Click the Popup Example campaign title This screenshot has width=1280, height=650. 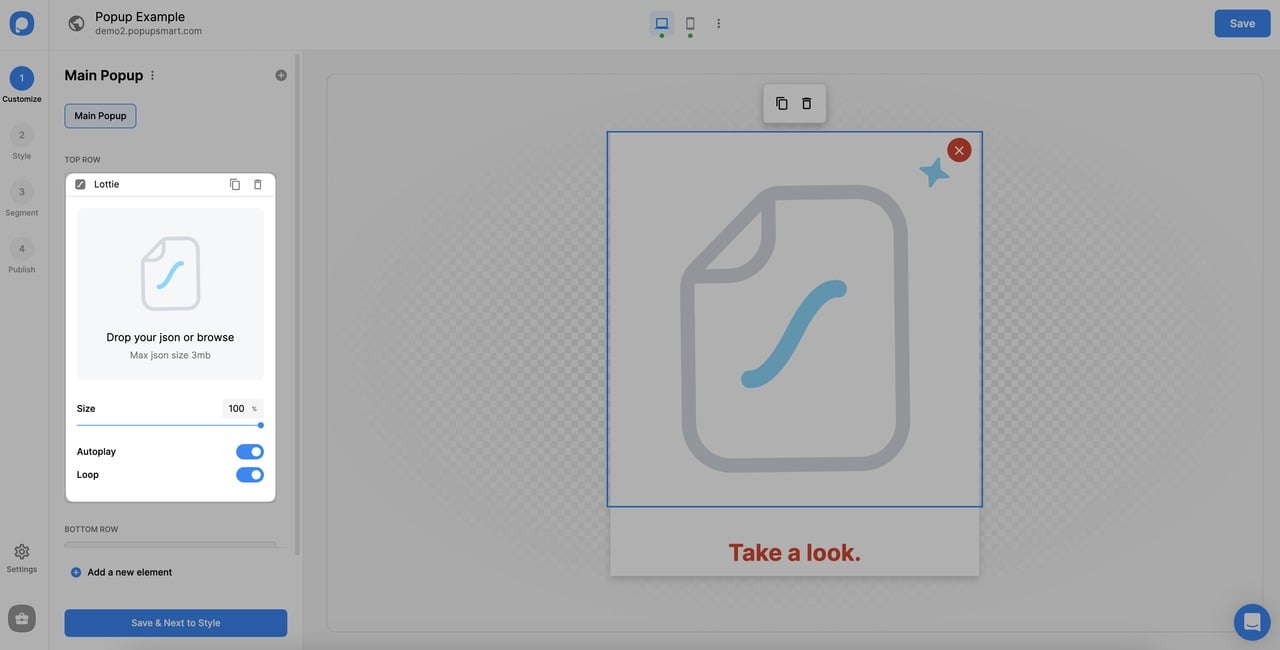[x=140, y=16]
